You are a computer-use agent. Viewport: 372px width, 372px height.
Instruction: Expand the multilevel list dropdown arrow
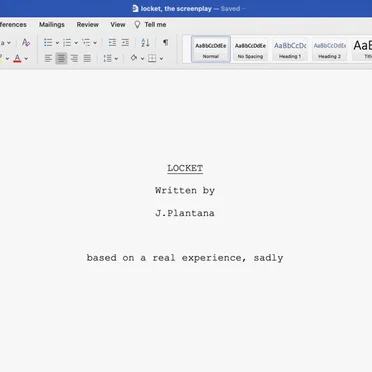tap(95, 43)
